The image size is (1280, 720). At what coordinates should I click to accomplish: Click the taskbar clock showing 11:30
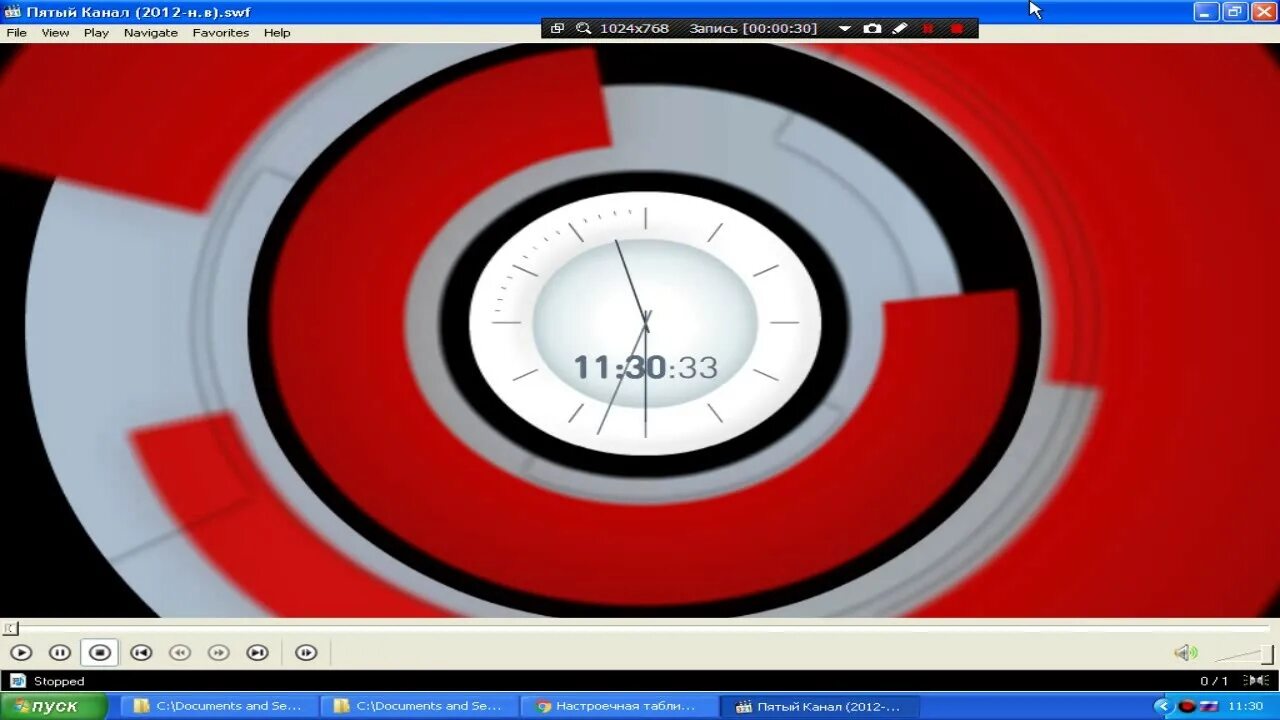(x=1246, y=706)
